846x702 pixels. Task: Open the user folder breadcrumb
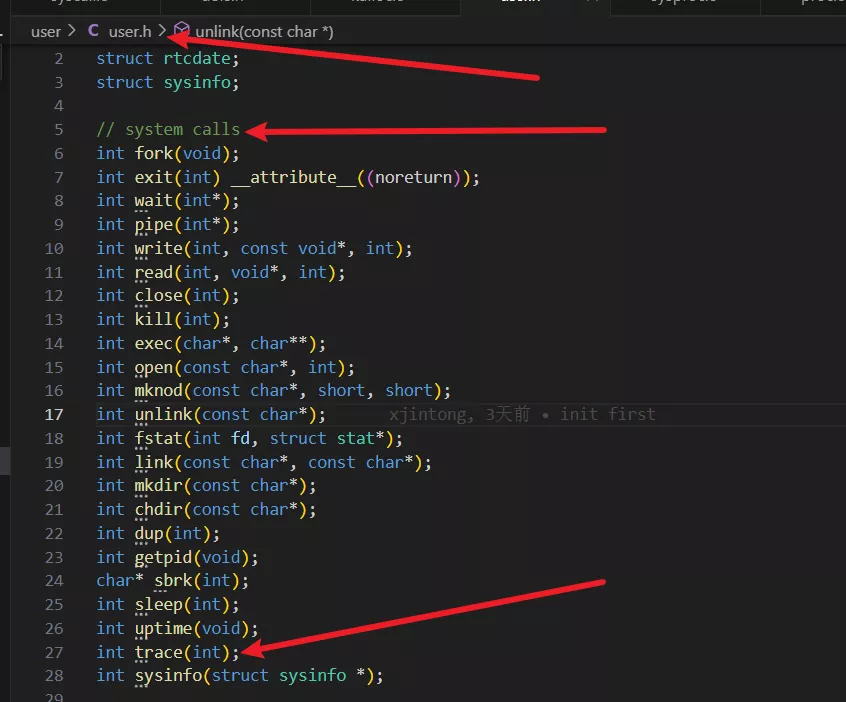click(x=46, y=32)
